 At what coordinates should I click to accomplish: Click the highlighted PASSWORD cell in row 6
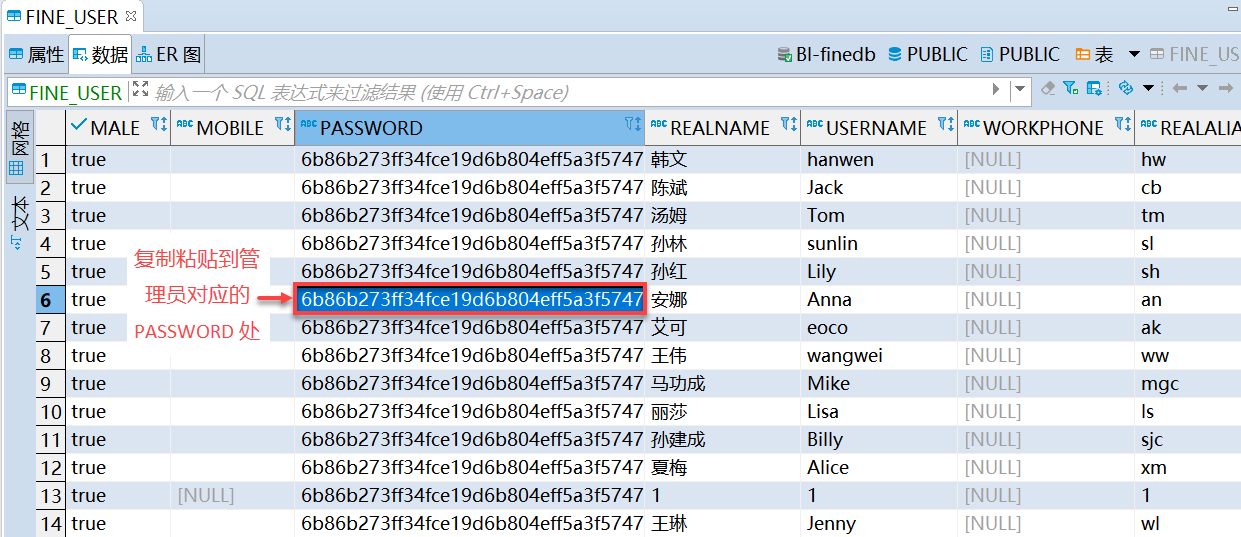(470, 299)
